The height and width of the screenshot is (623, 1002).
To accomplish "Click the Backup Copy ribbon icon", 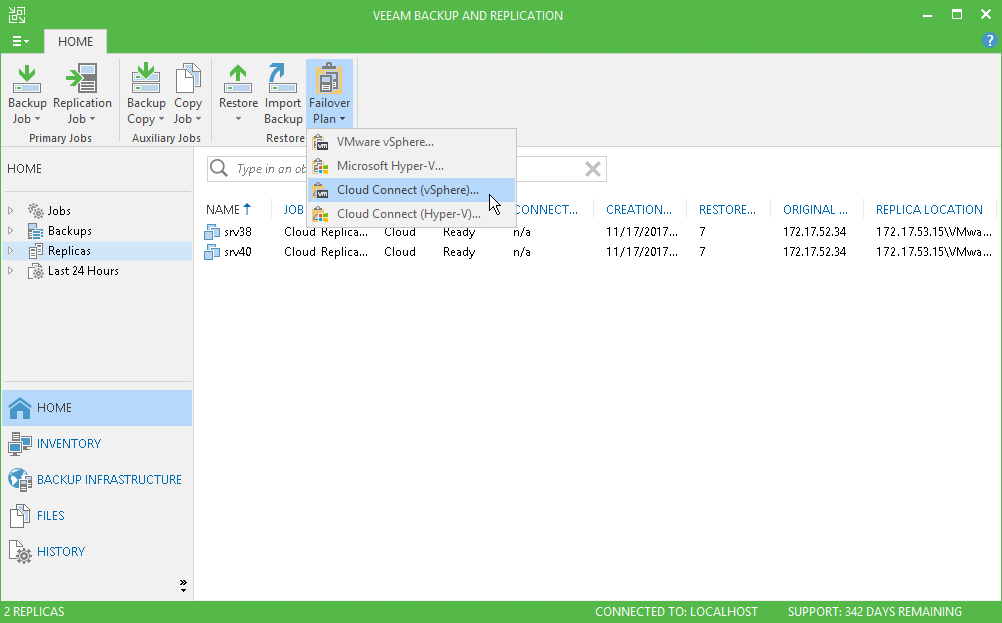I will click(x=146, y=79).
